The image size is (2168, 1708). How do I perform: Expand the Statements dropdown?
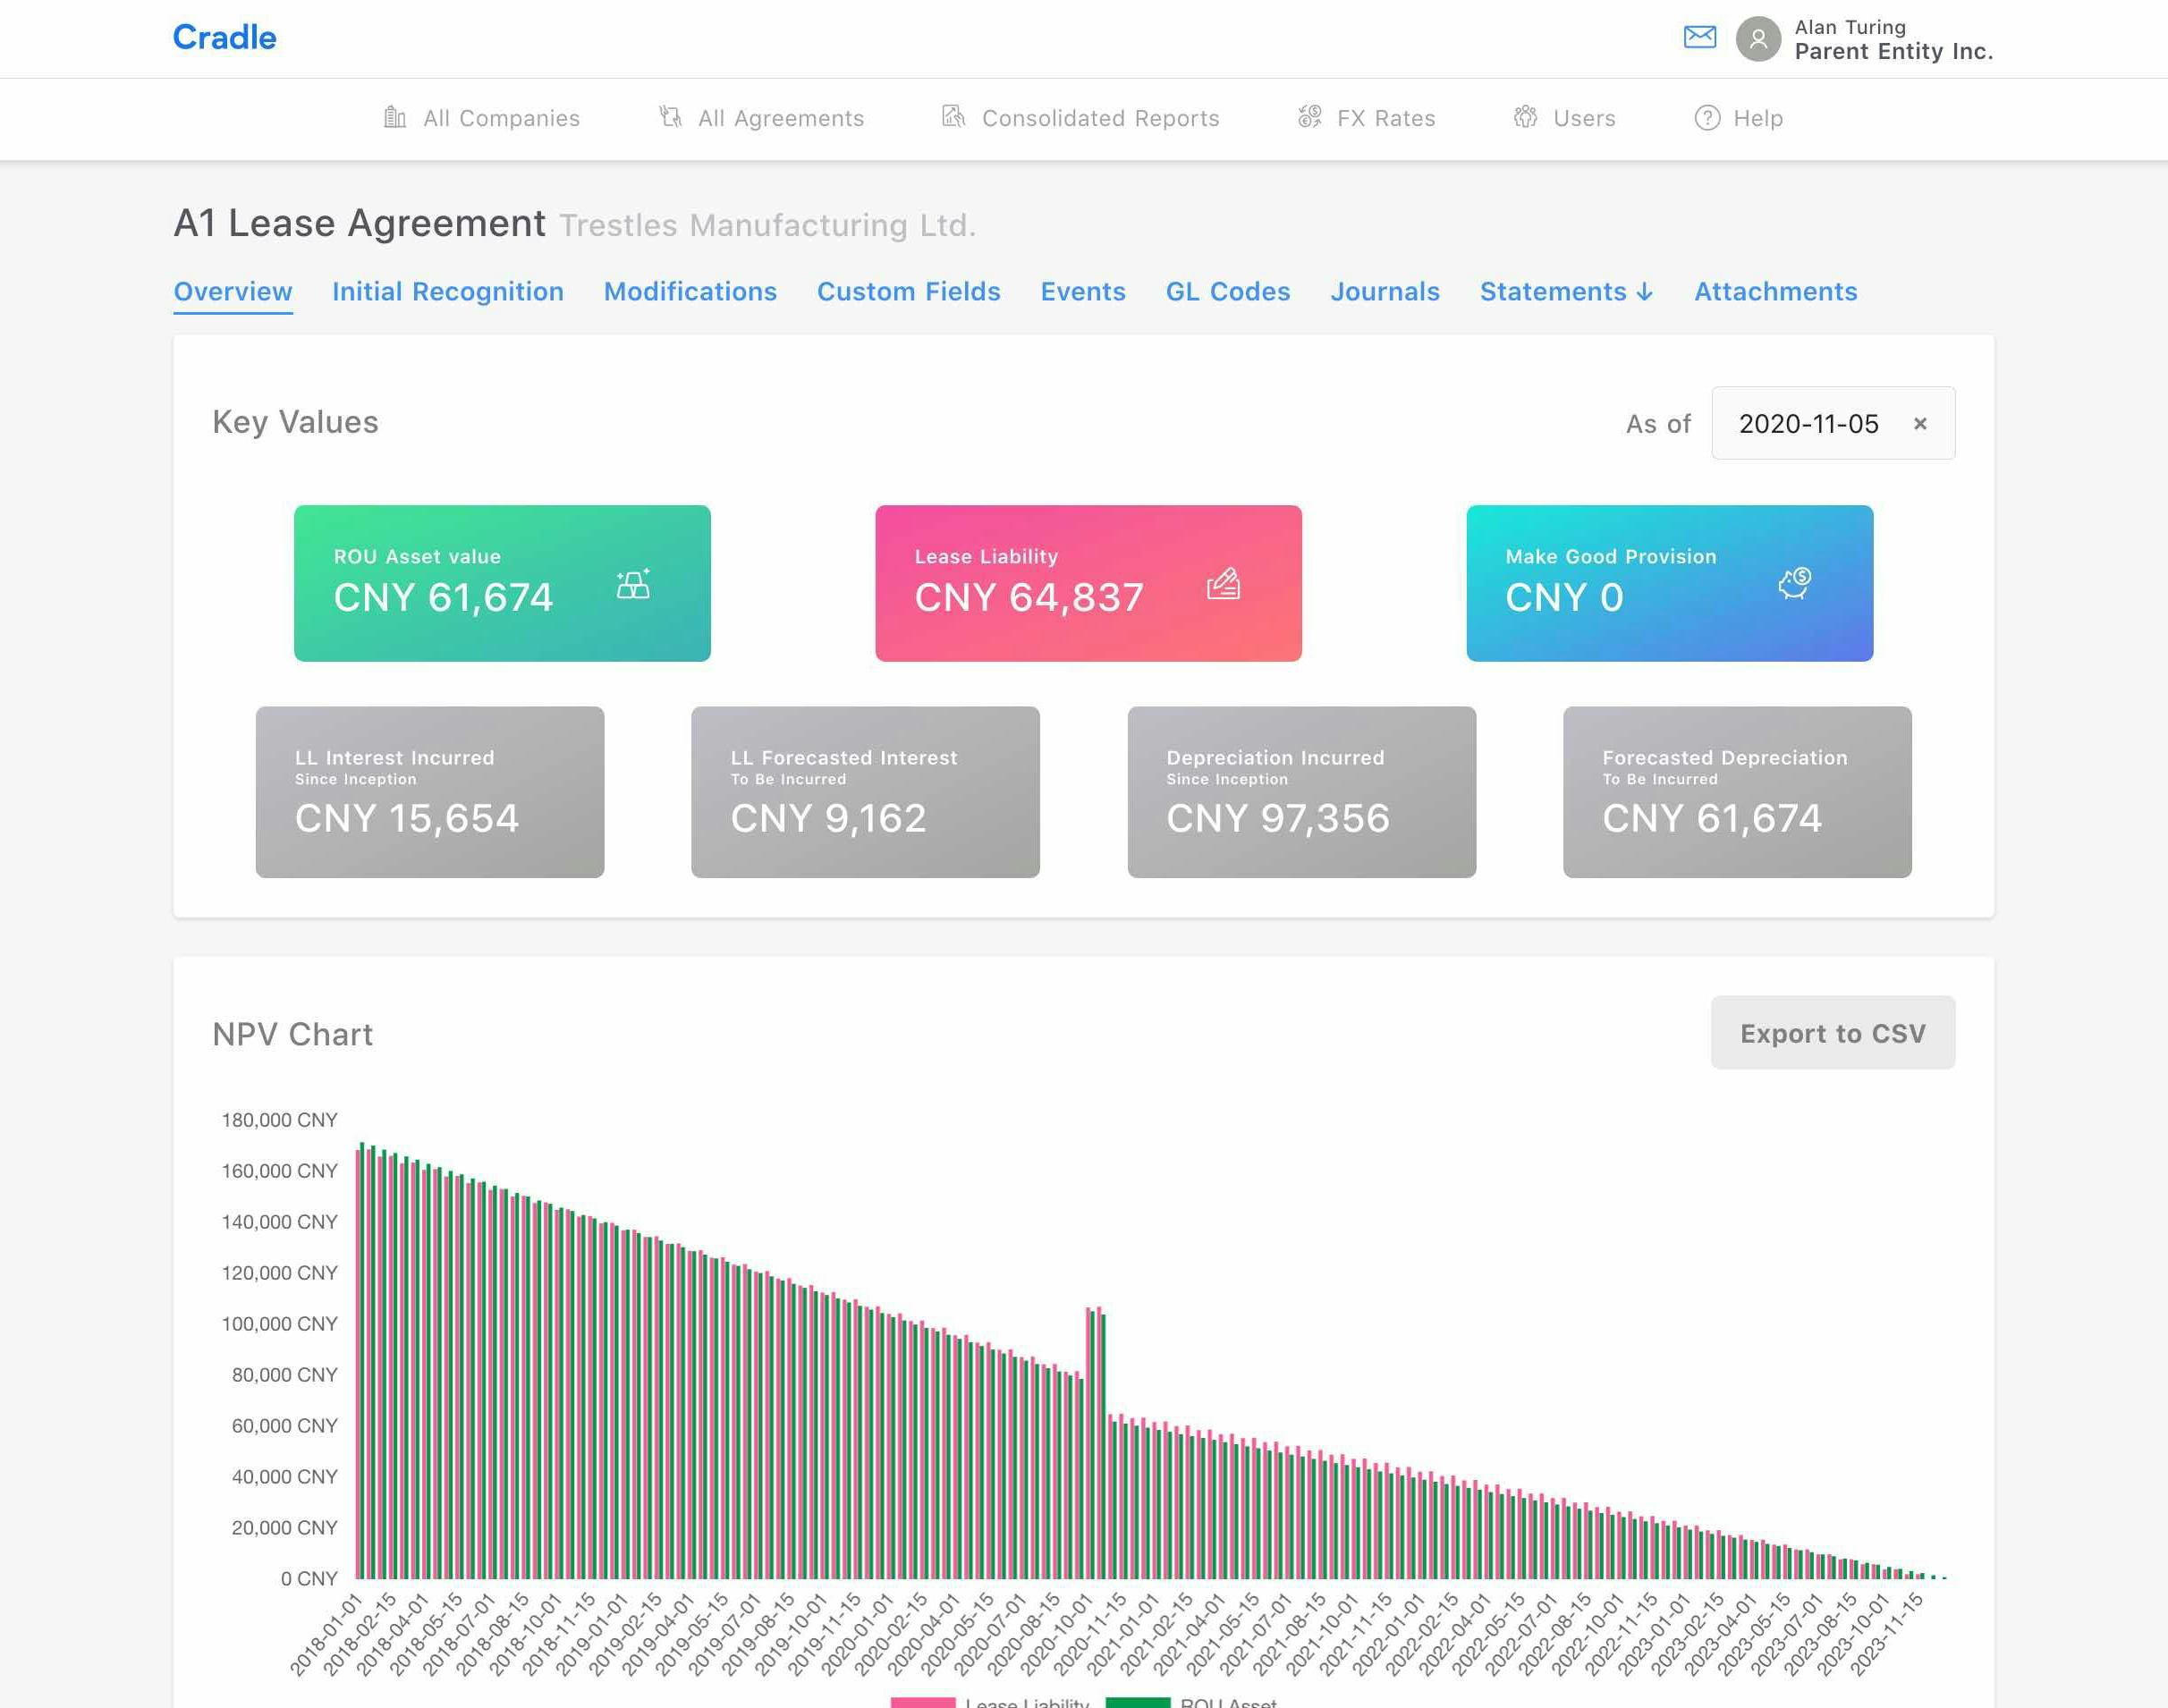(x=1566, y=291)
